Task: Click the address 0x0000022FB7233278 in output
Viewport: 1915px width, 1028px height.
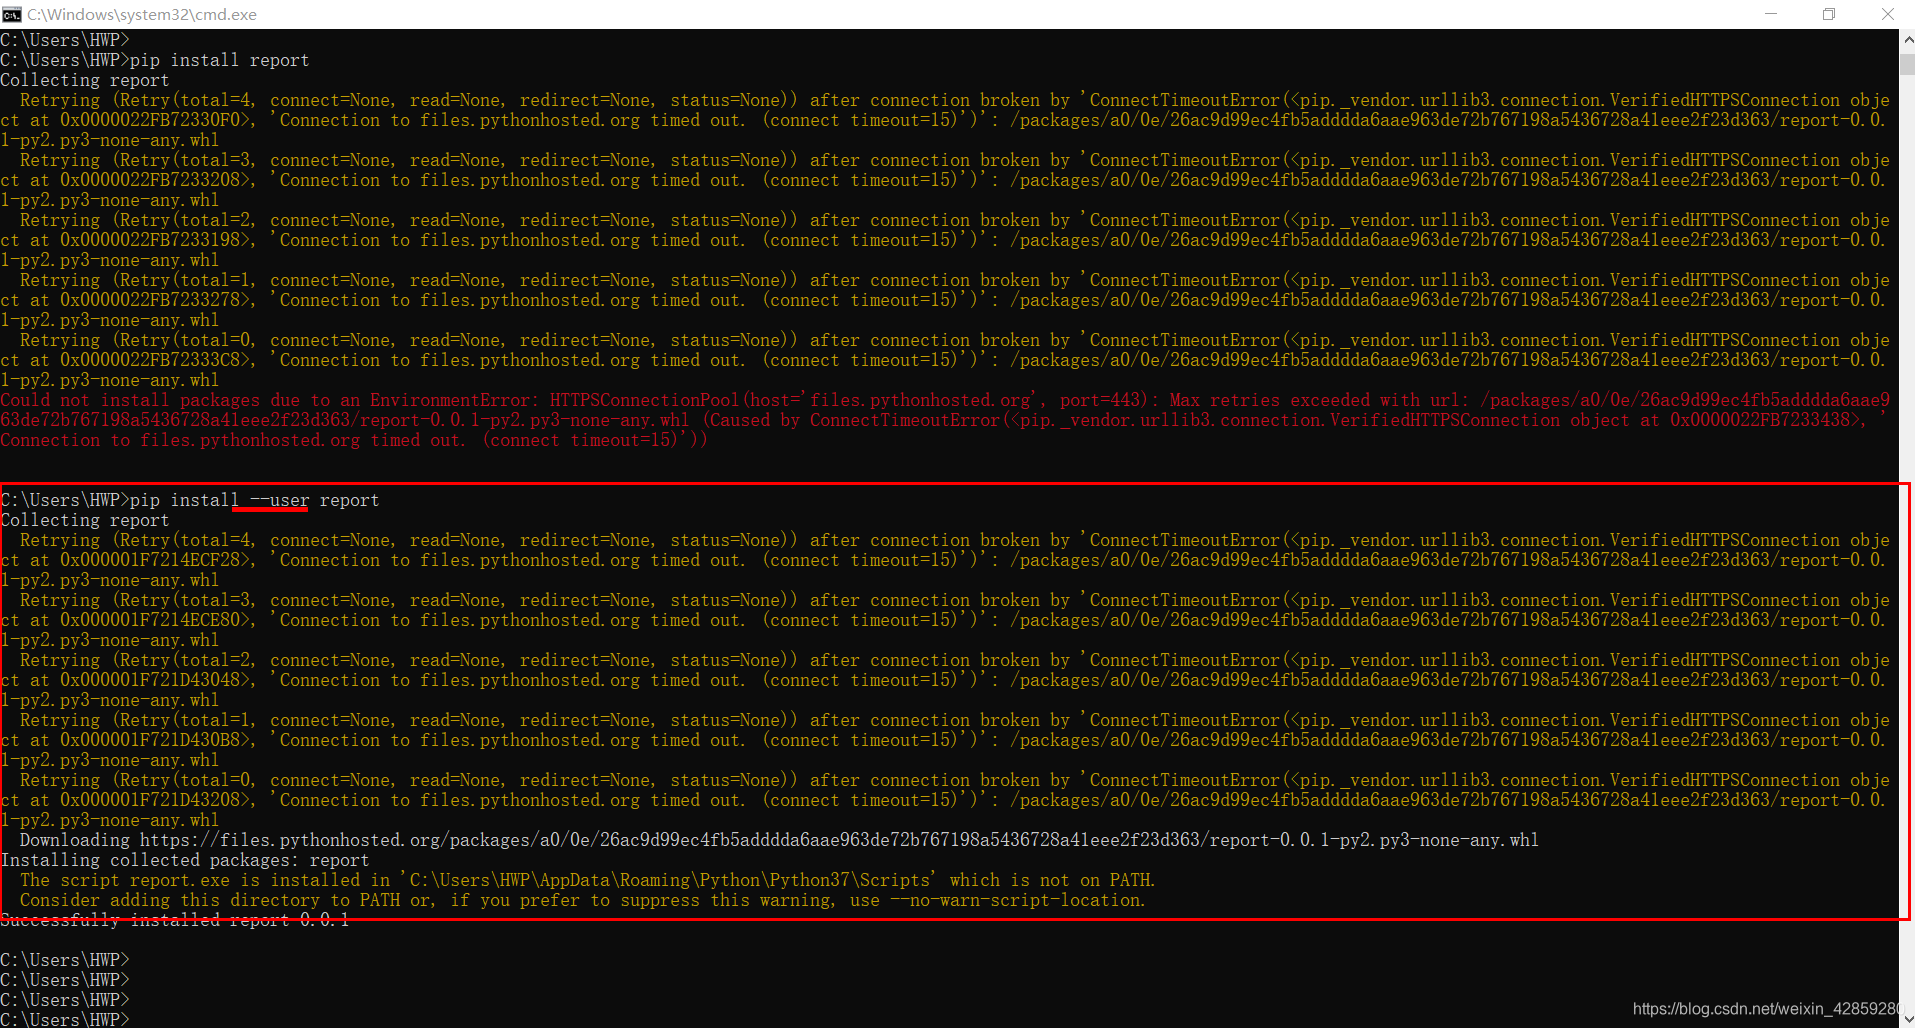Action: 155,300
